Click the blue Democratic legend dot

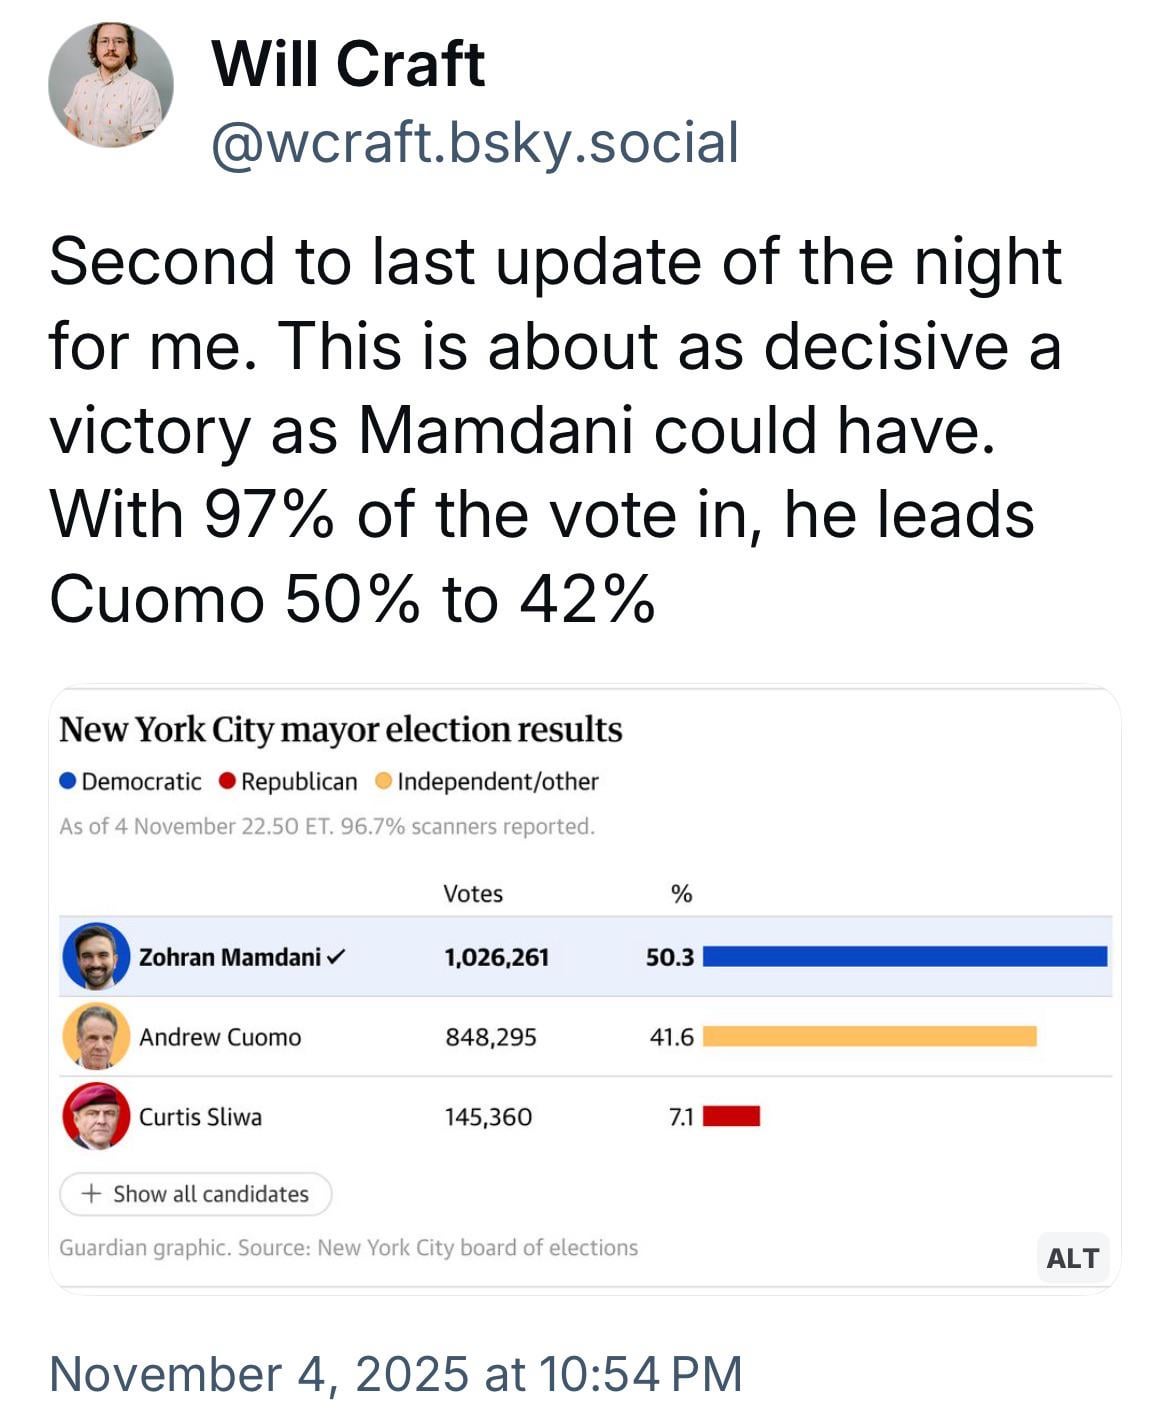(68, 782)
